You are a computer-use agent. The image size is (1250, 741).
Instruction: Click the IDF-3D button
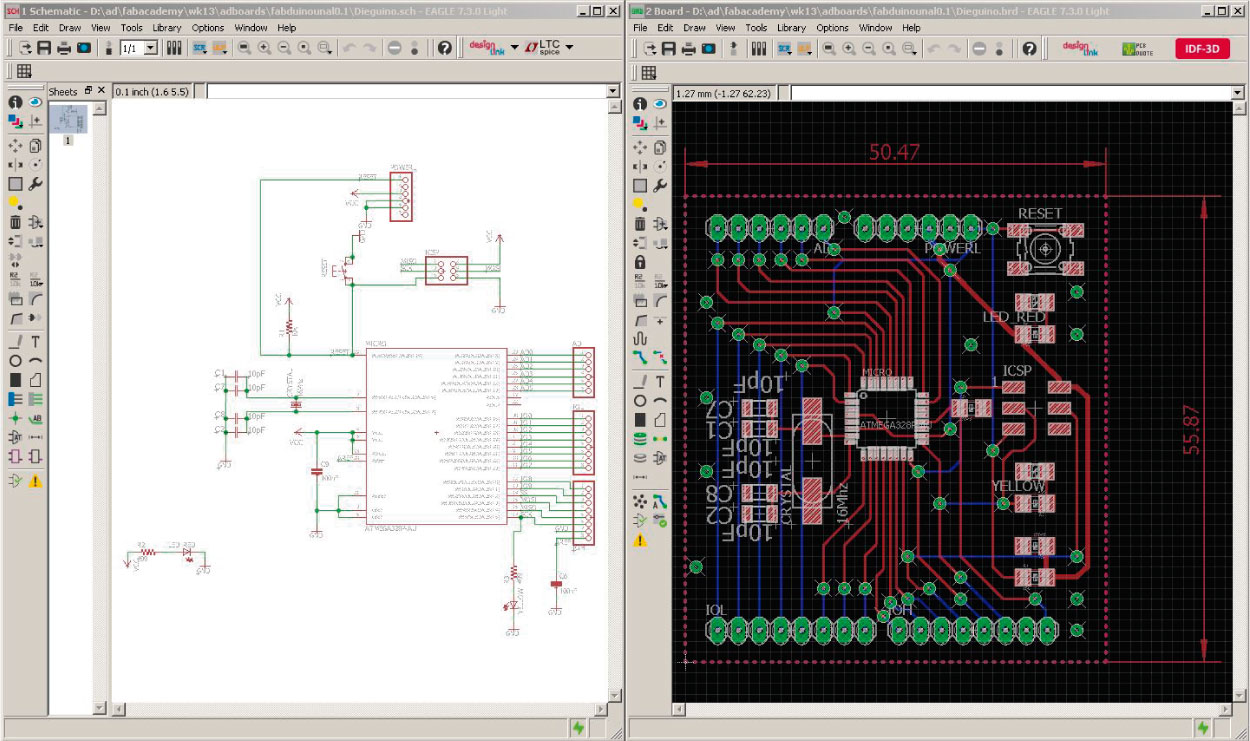tap(1202, 48)
